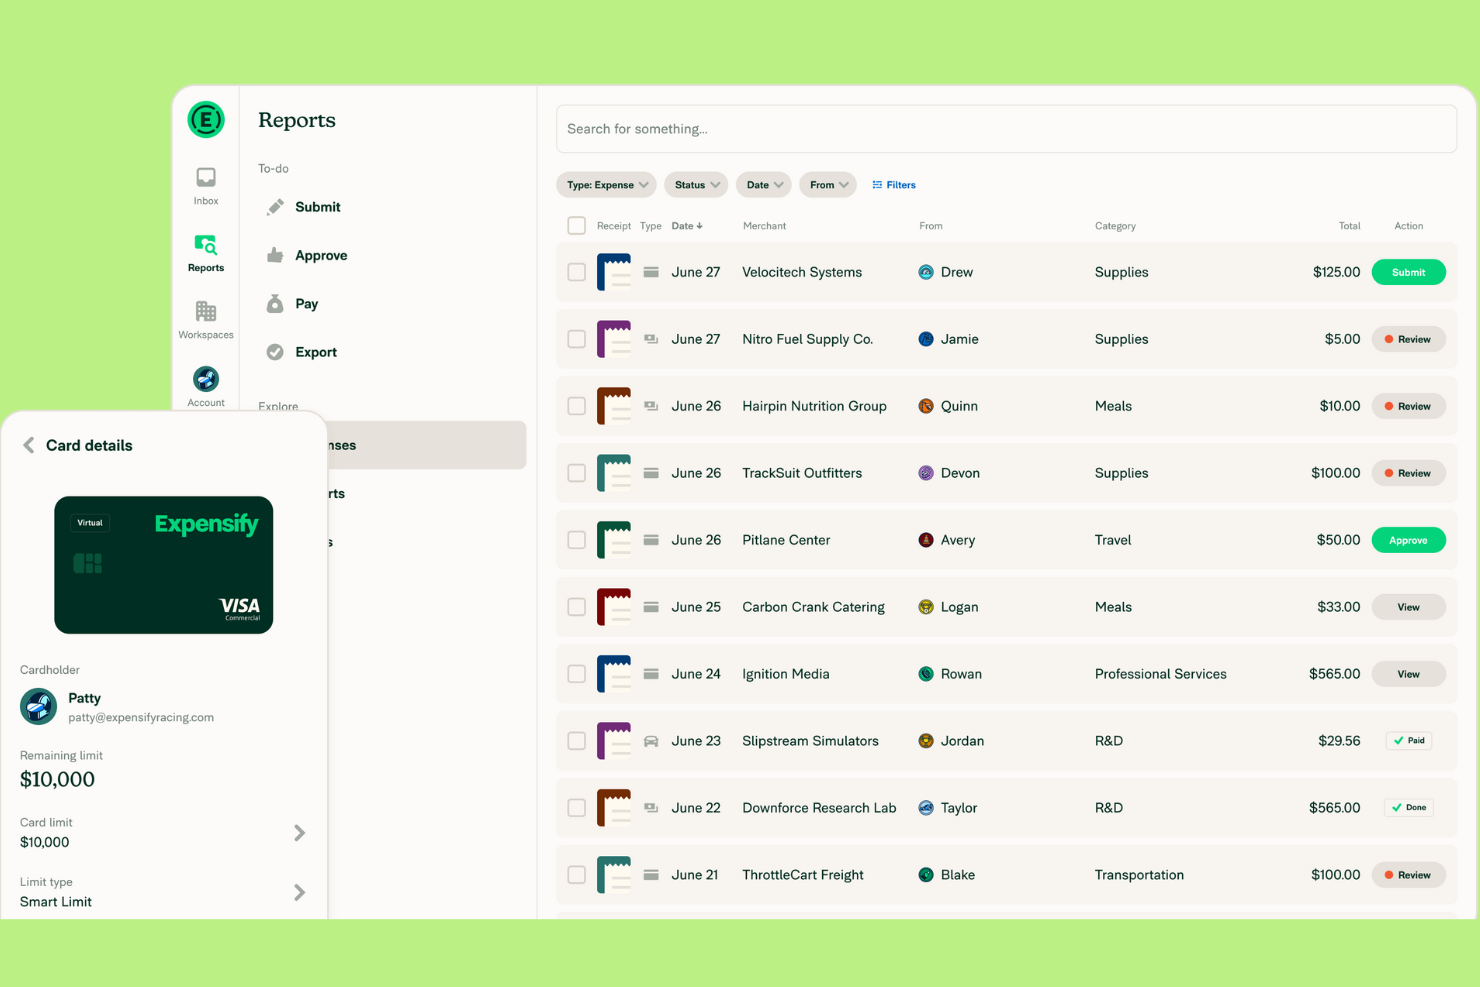Screen dimensions: 1480x987
Task: Open the Filters panel
Action: [x=893, y=184]
